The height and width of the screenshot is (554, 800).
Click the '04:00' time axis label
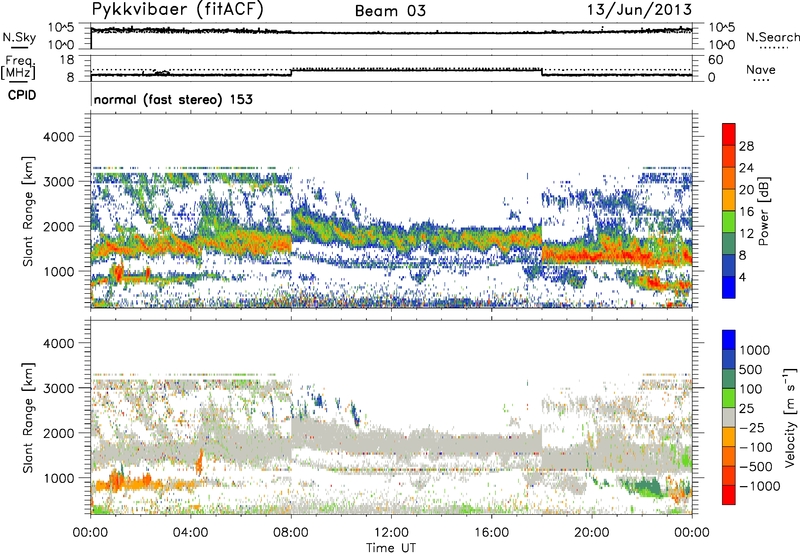point(190,533)
